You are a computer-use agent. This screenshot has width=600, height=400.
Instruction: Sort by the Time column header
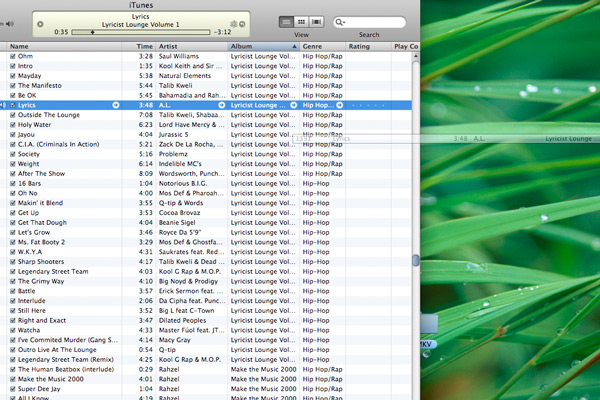pyautogui.click(x=139, y=46)
